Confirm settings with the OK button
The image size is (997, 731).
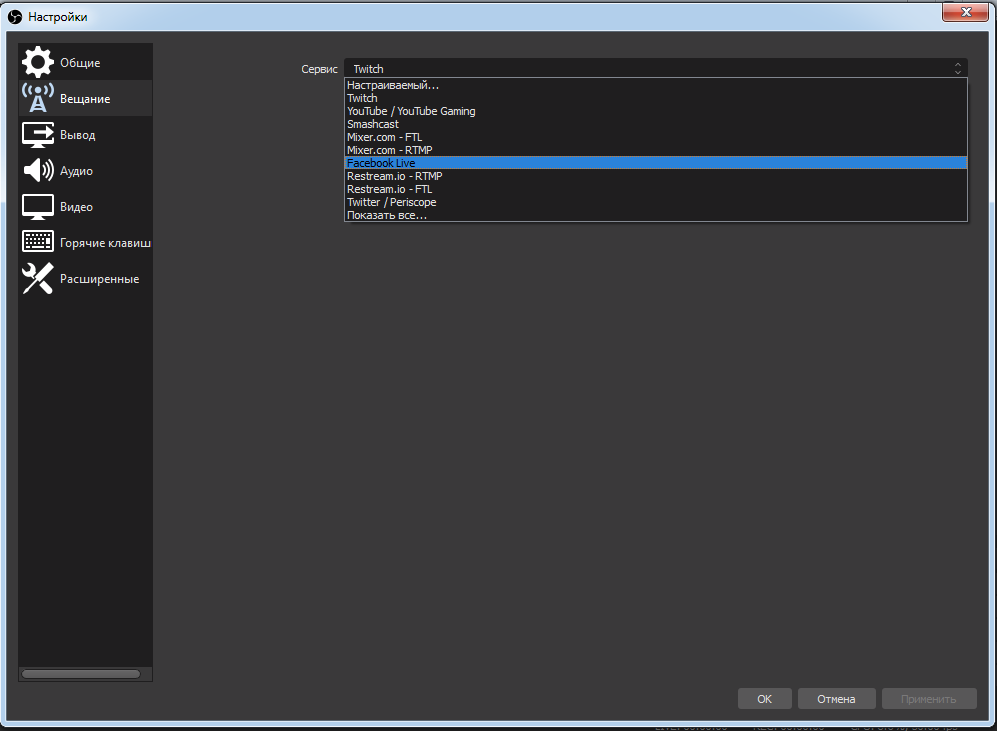tap(764, 699)
